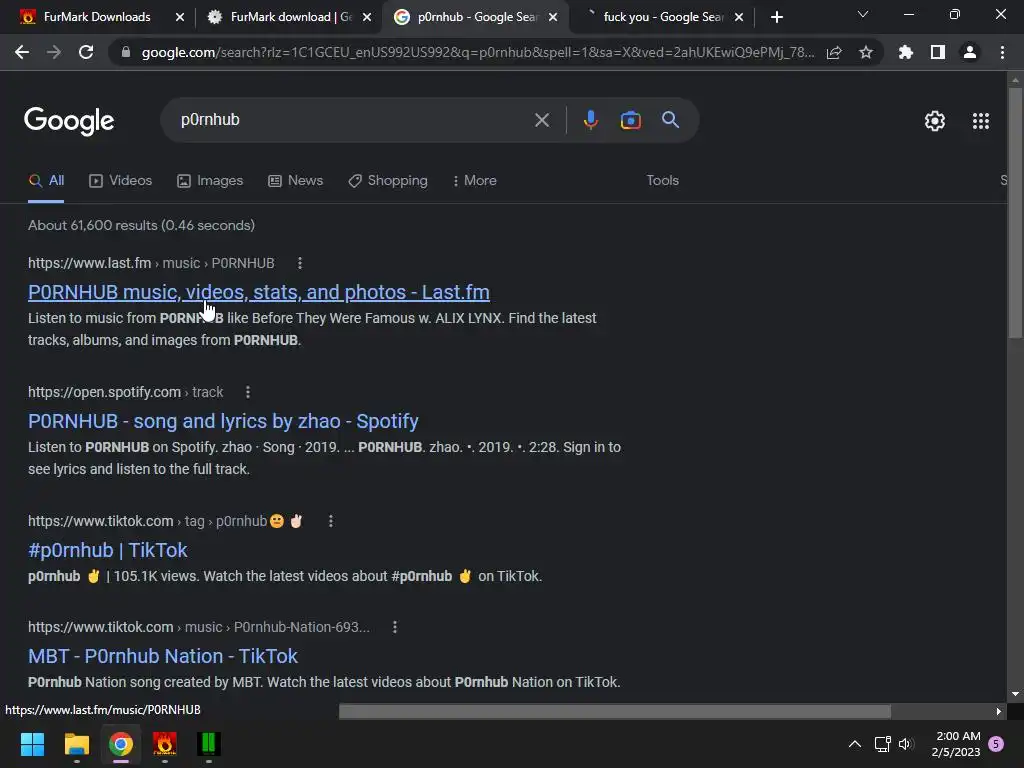Click the green taskbar app icon
Viewport: 1024px width, 768px height.
point(209,744)
